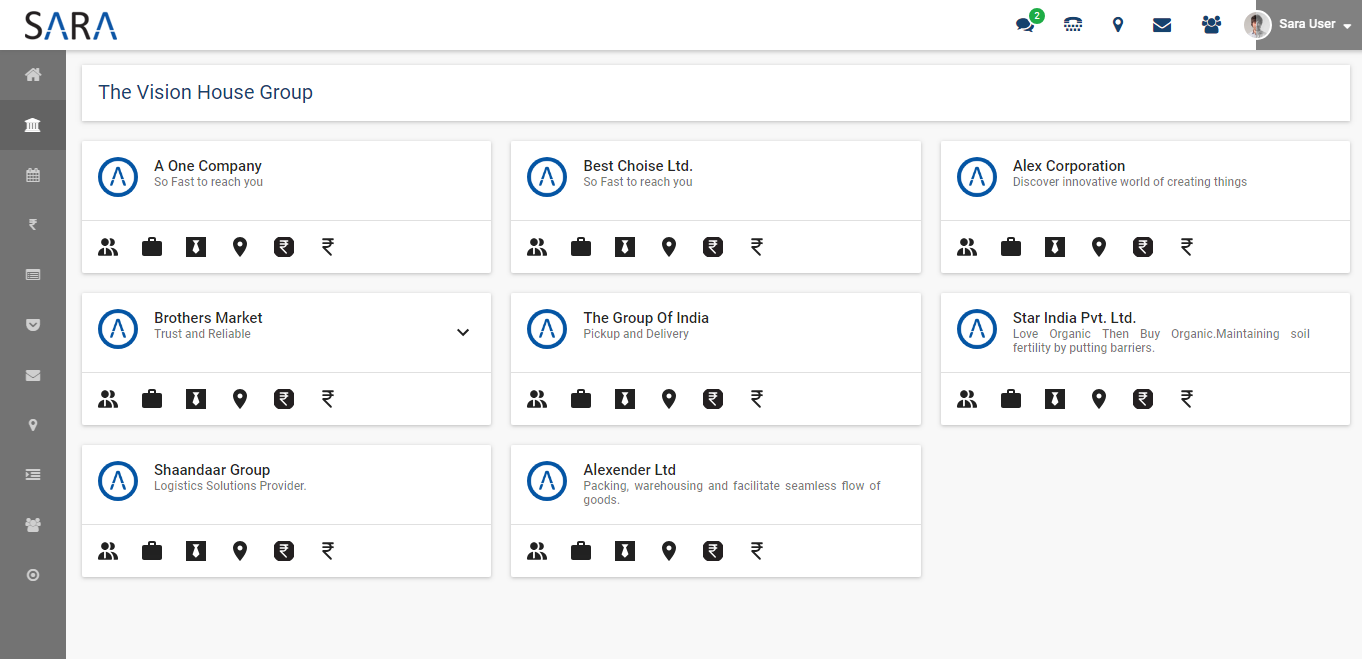Click the location pin under Best Choise Ltd.
Image resolution: width=1362 pixels, height=659 pixels.
tap(669, 247)
